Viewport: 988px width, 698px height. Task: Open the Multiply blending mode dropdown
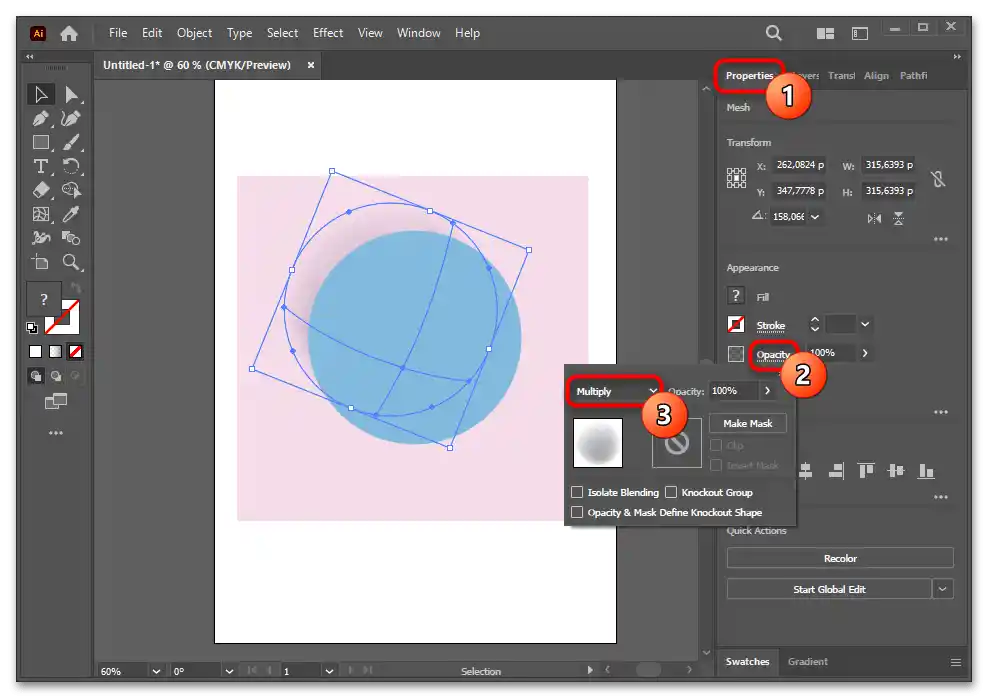[x=615, y=391]
